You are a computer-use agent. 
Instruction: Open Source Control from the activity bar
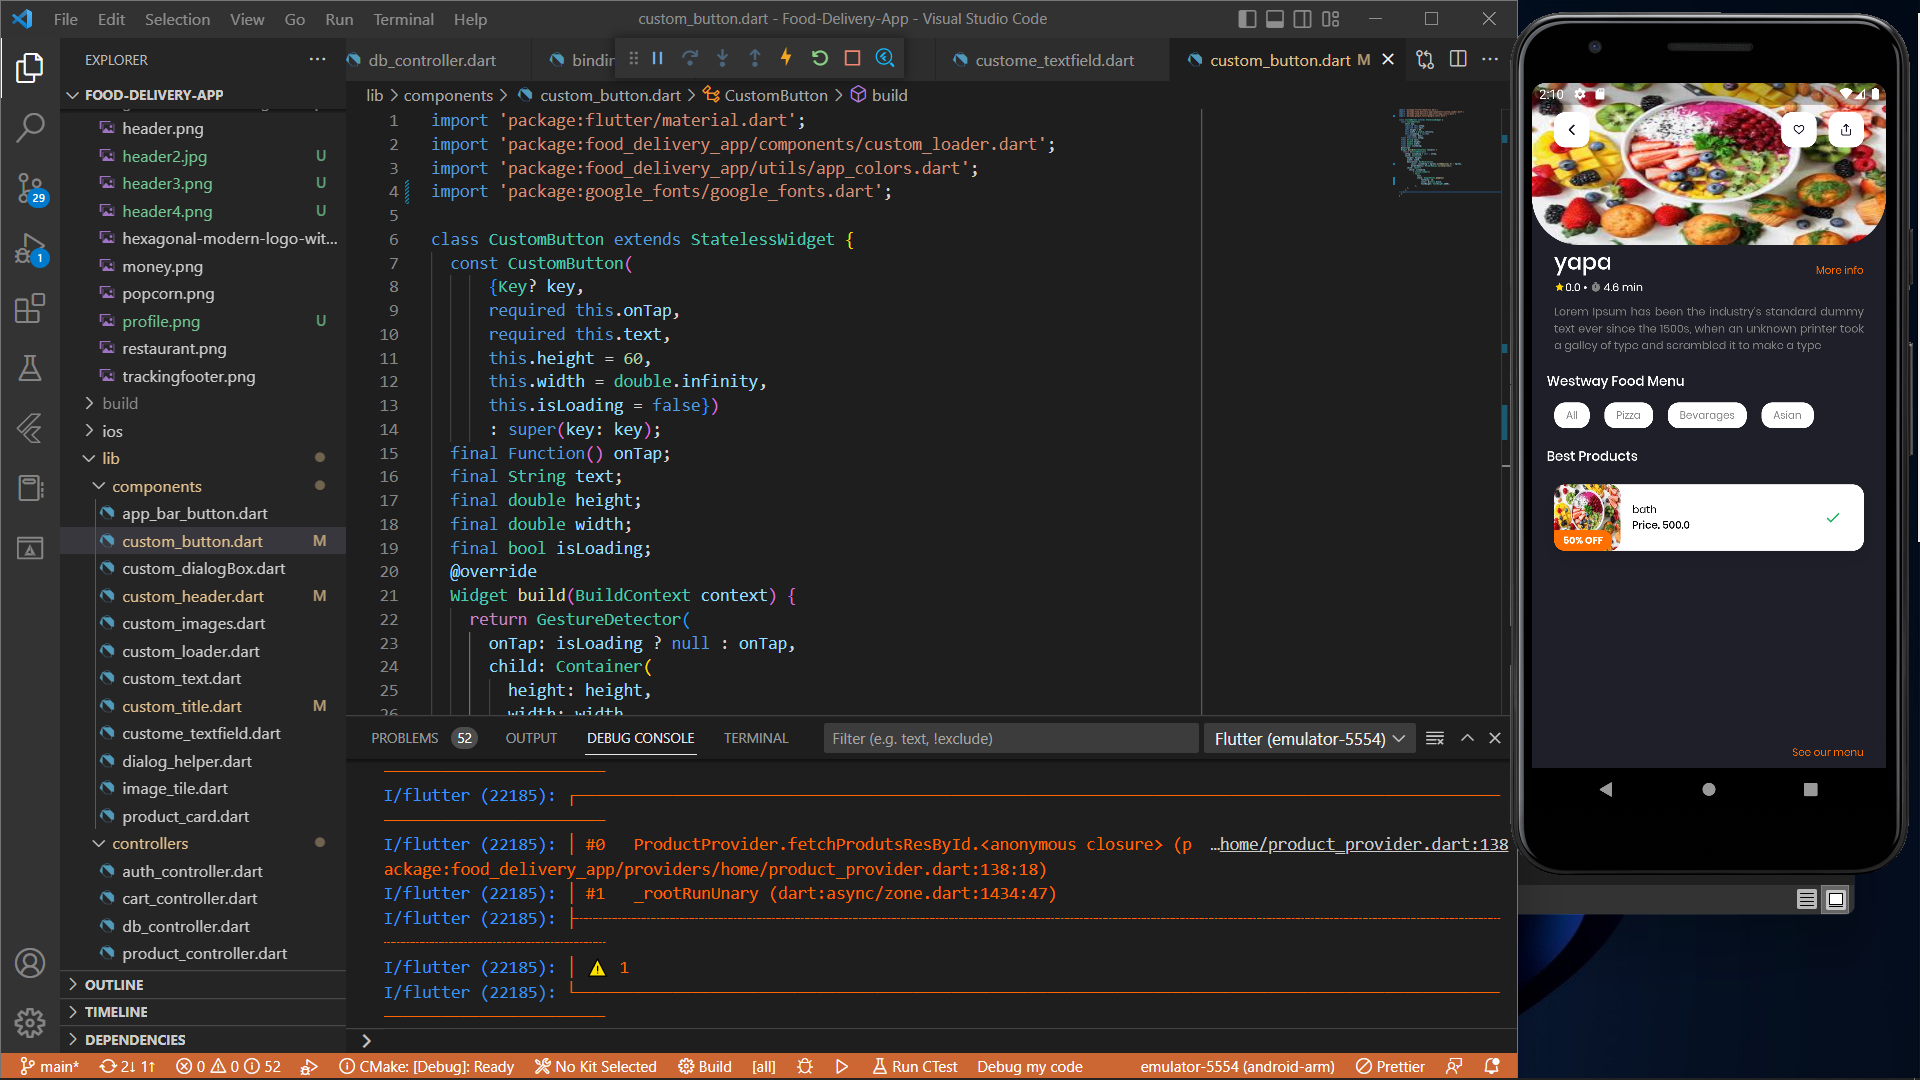tap(30, 189)
